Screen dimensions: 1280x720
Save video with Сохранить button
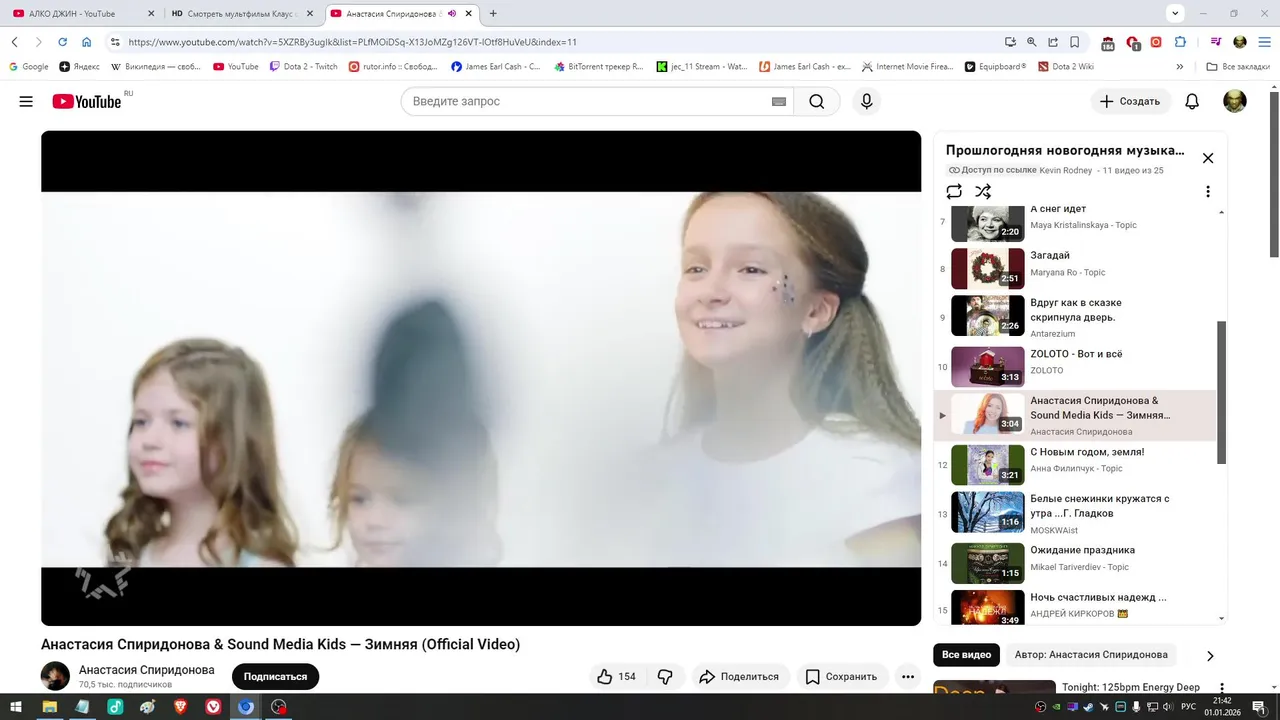tap(841, 677)
